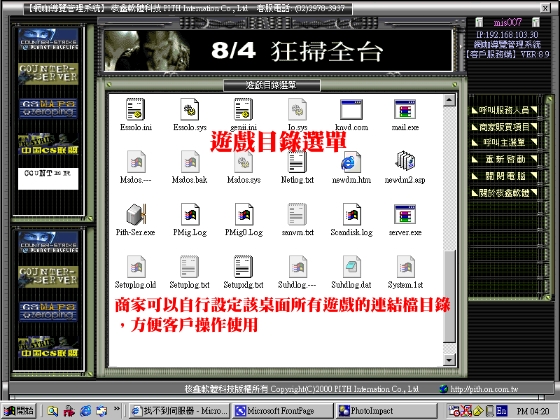Screen dimensions: 560x420
Task: Select the knvd.com window icon
Action: 351,109
